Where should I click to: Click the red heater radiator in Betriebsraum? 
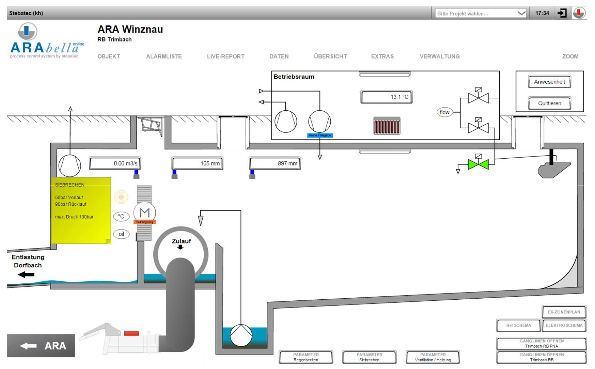[x=387, y=126]
